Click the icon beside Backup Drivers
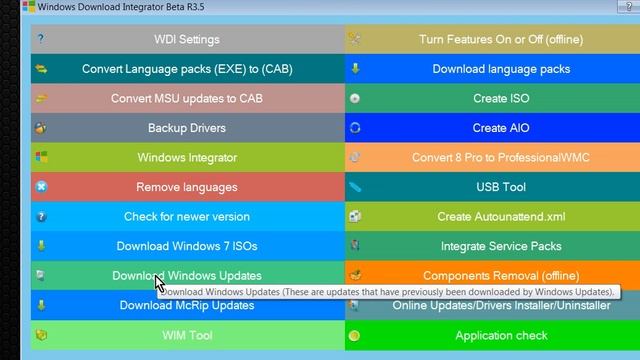 pos(41,128)
